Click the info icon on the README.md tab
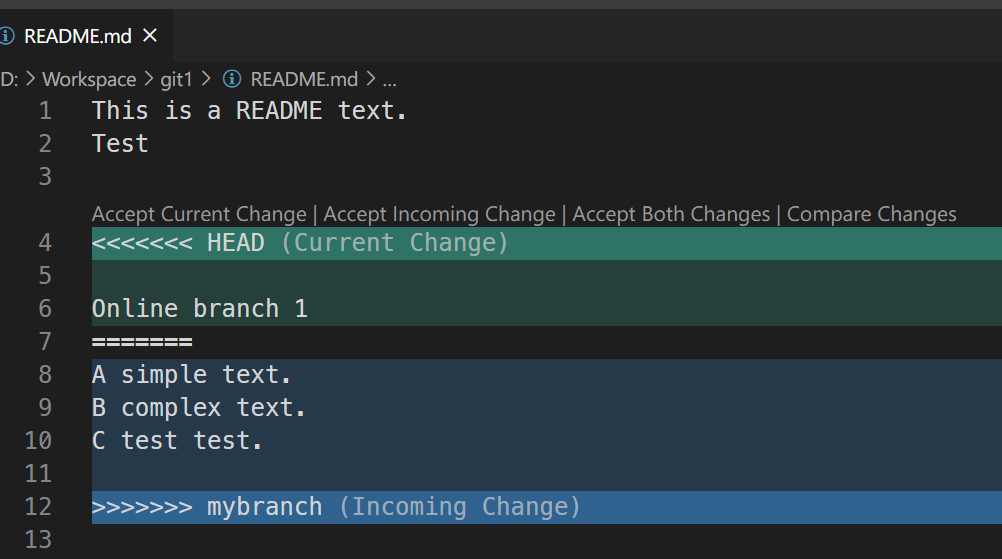 tap(7, 36)
